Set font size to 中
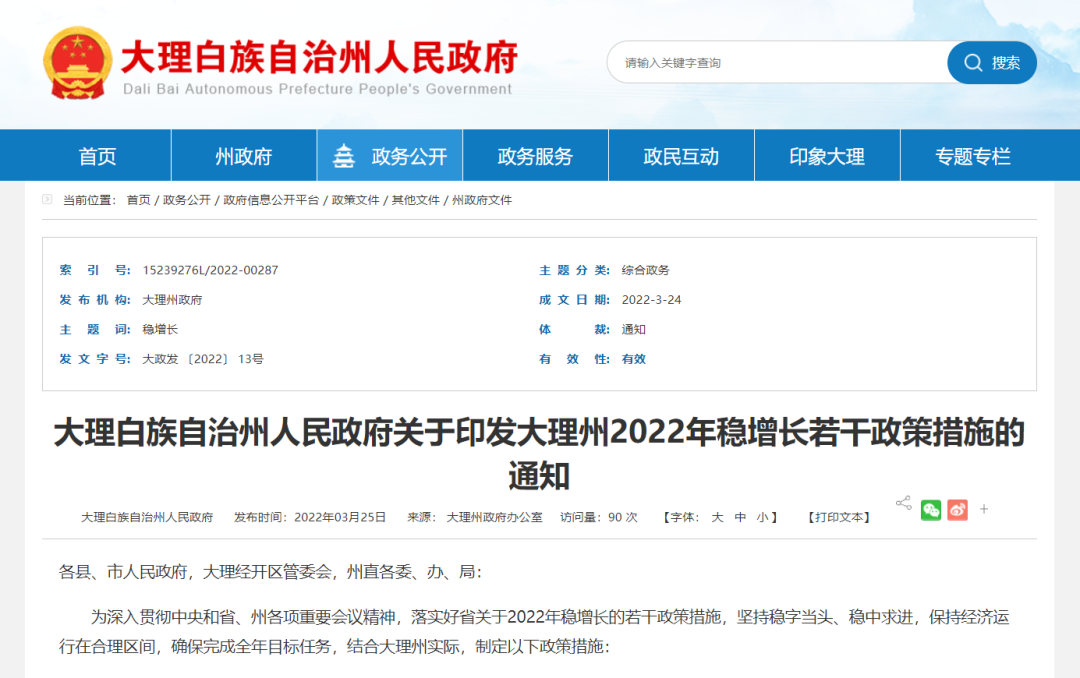1080x678 pixels. click(740, 517)
